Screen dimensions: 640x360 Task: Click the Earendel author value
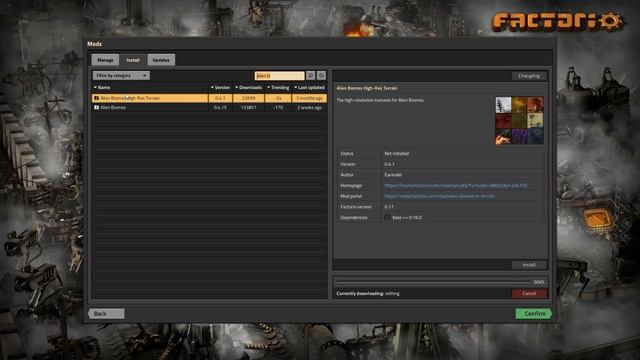click(x=393, y=175)
